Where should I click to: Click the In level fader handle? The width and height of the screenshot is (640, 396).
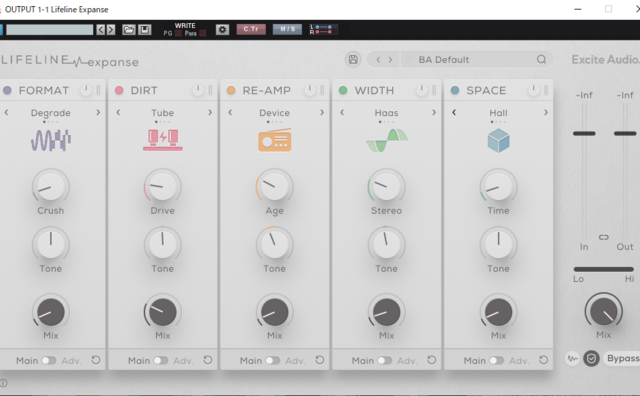[x=584, y=133]
